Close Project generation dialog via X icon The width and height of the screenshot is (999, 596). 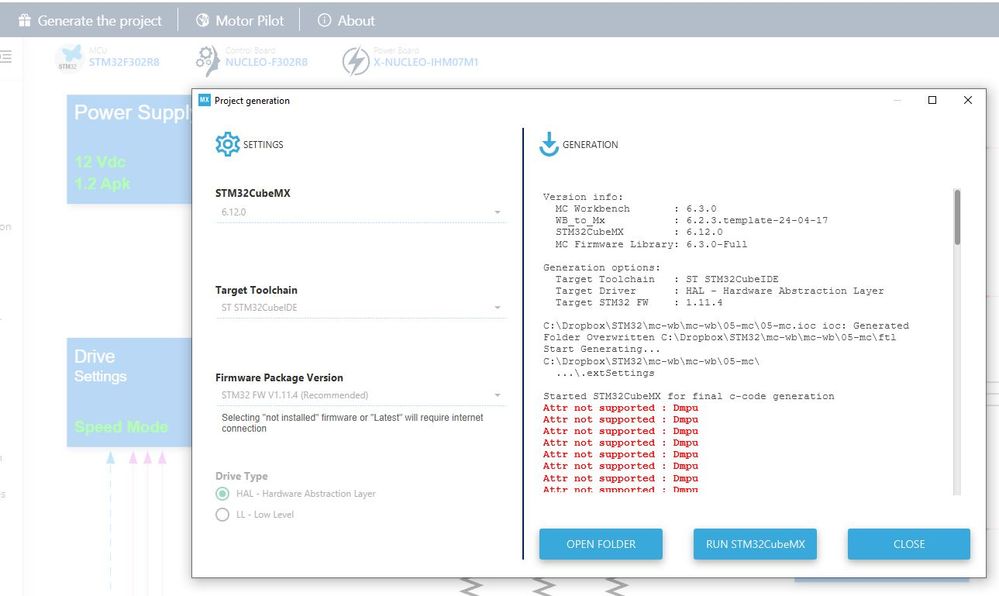(968, 100)
